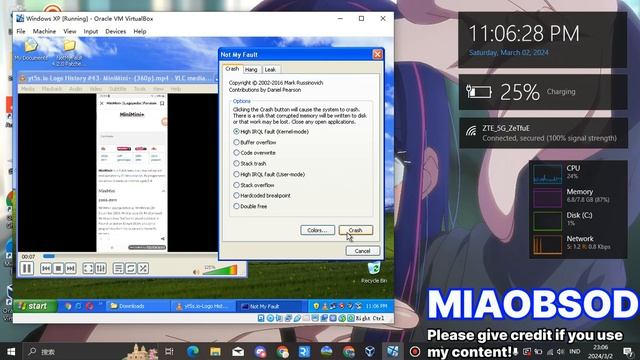The width and height of the screenshot is (640, 360).
Task: Enable VLC random shuffle
Action: click(x=143, y=268)
